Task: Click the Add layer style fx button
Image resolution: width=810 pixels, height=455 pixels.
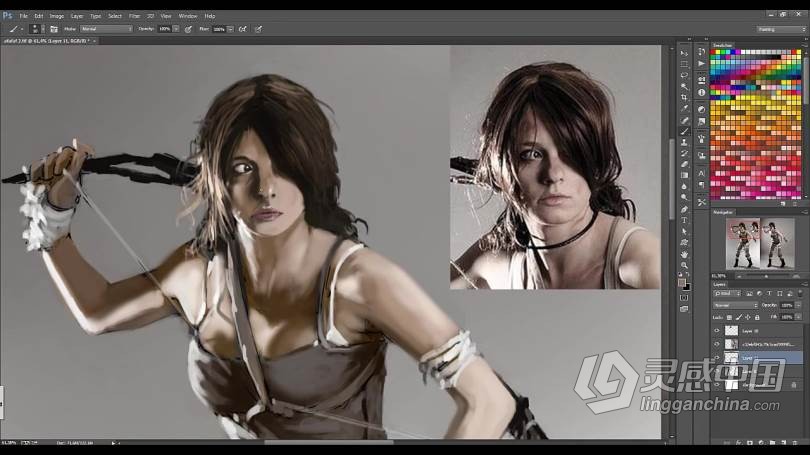Action: pos(739,443)
